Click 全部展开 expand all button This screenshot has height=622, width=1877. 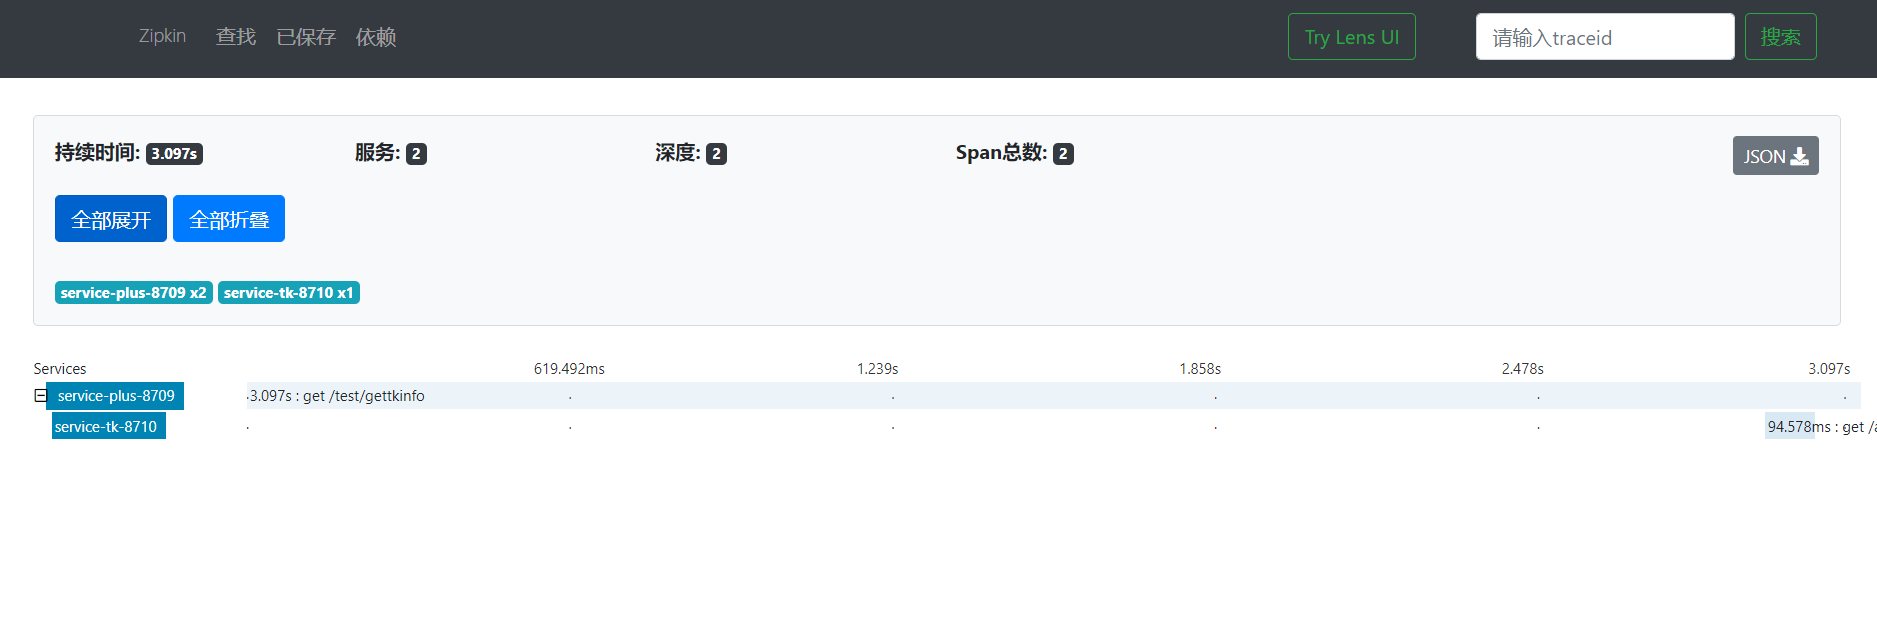coord(111,219)
